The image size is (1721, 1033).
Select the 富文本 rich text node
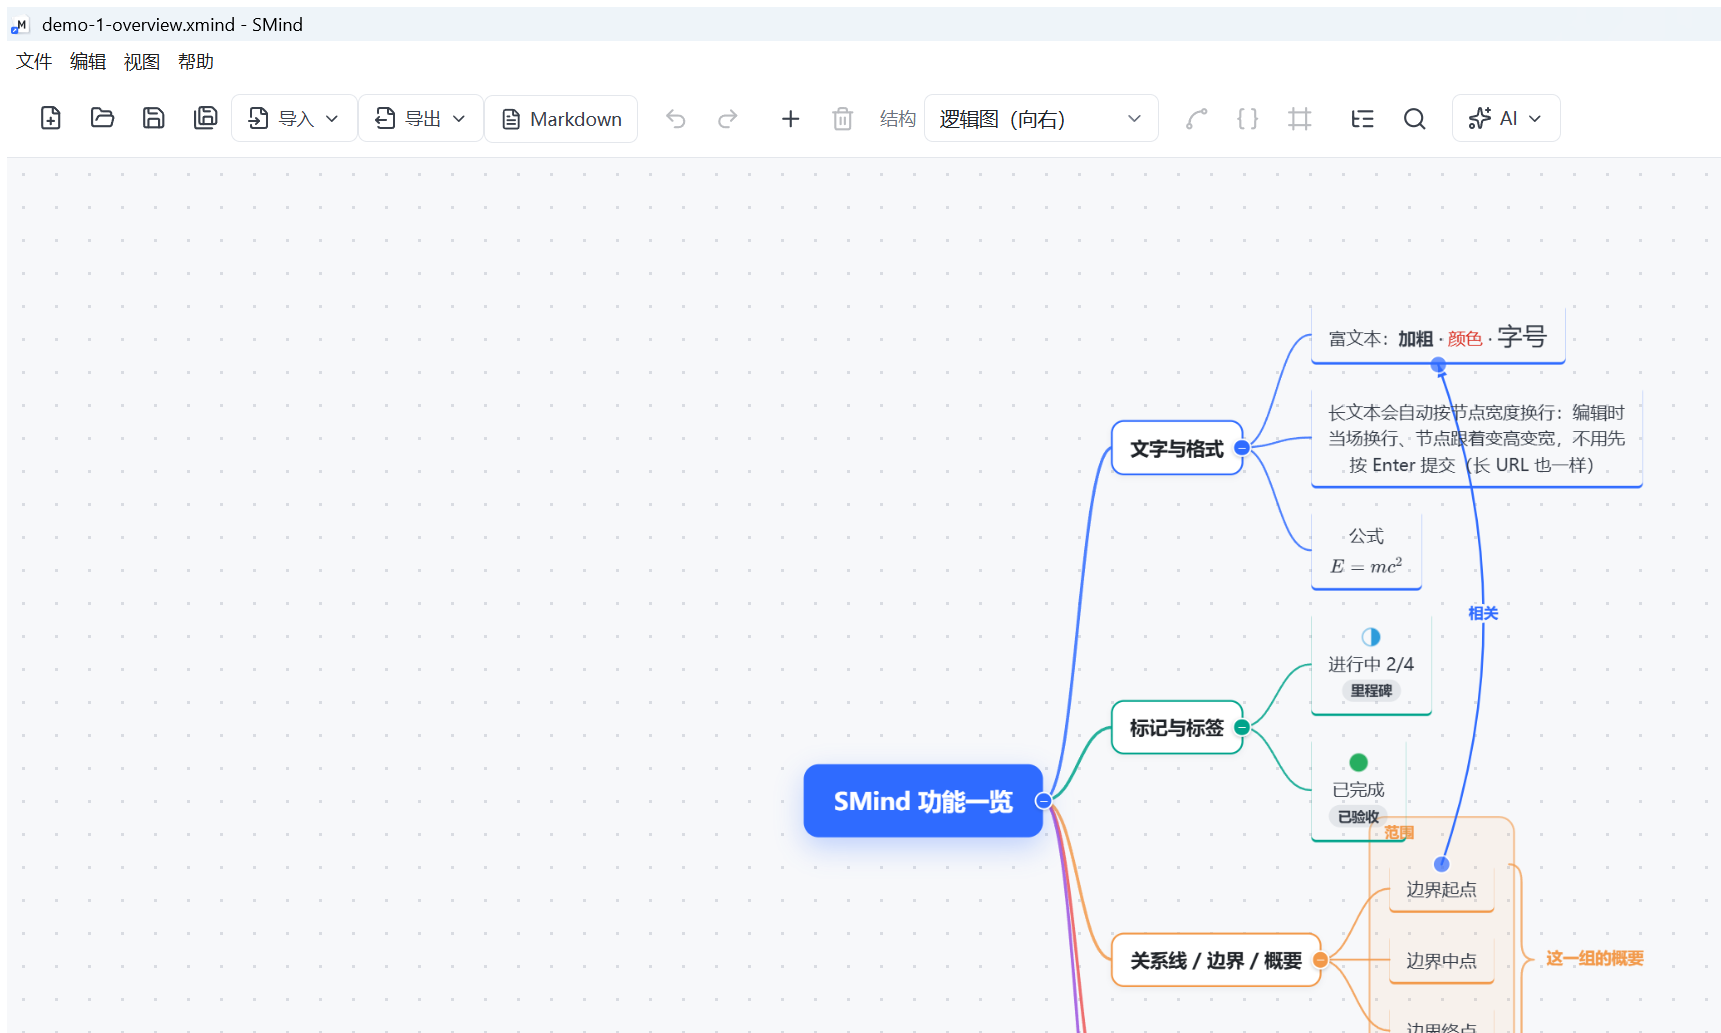pos(1438,337)
